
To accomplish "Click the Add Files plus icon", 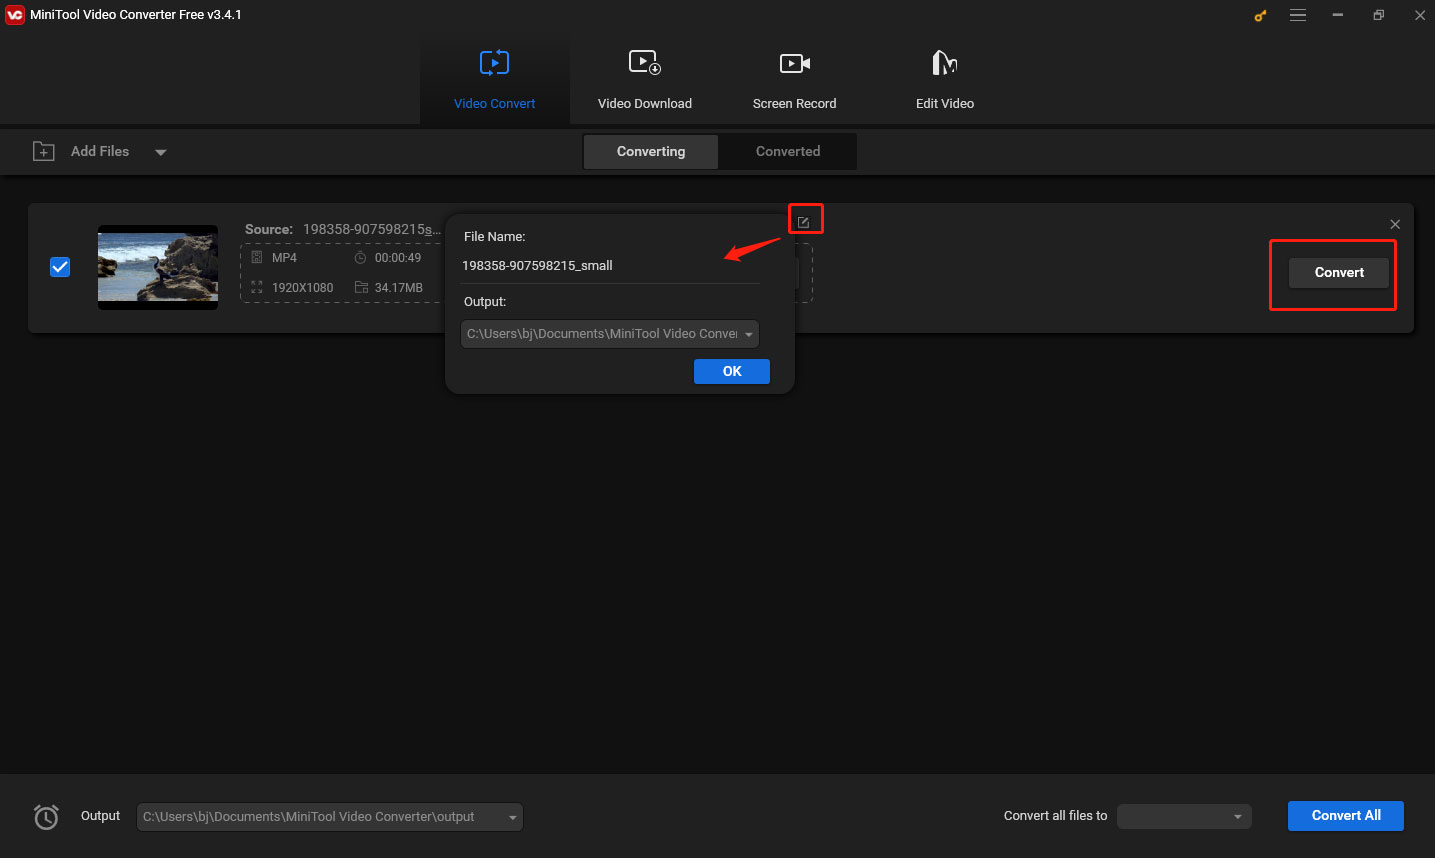I will coord(44,152).
